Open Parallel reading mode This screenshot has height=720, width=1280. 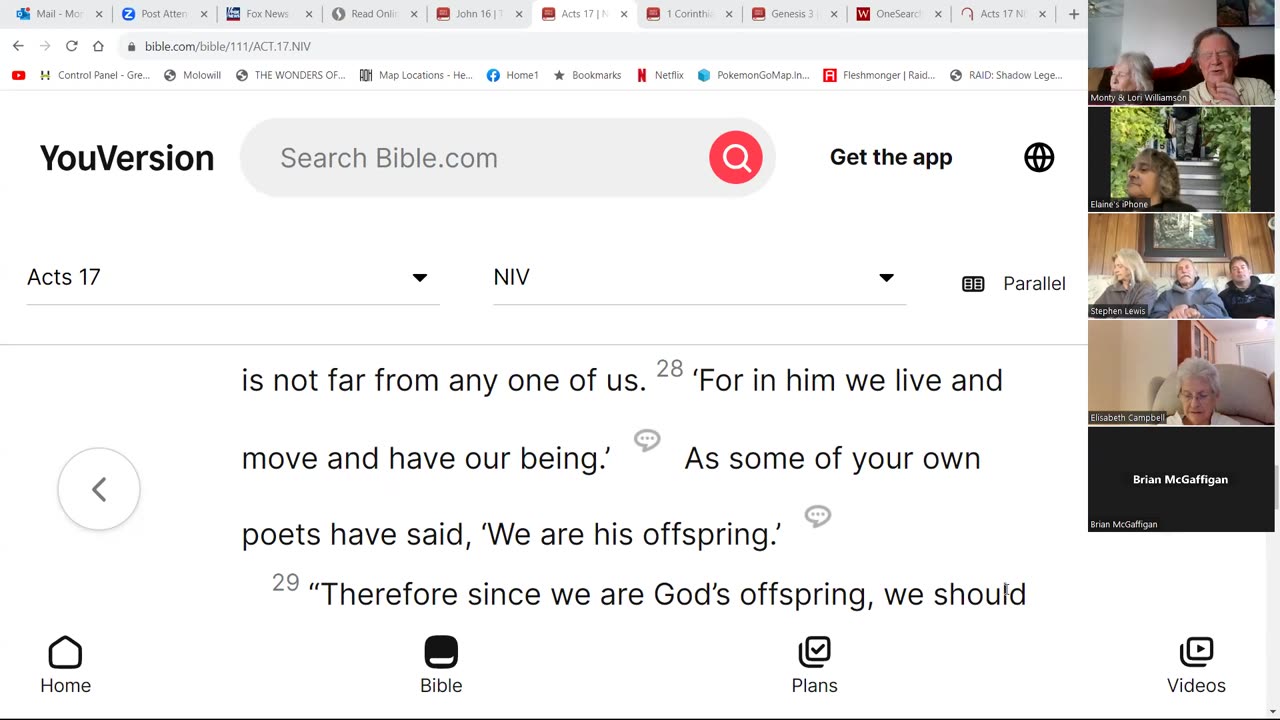[1014, 284]
